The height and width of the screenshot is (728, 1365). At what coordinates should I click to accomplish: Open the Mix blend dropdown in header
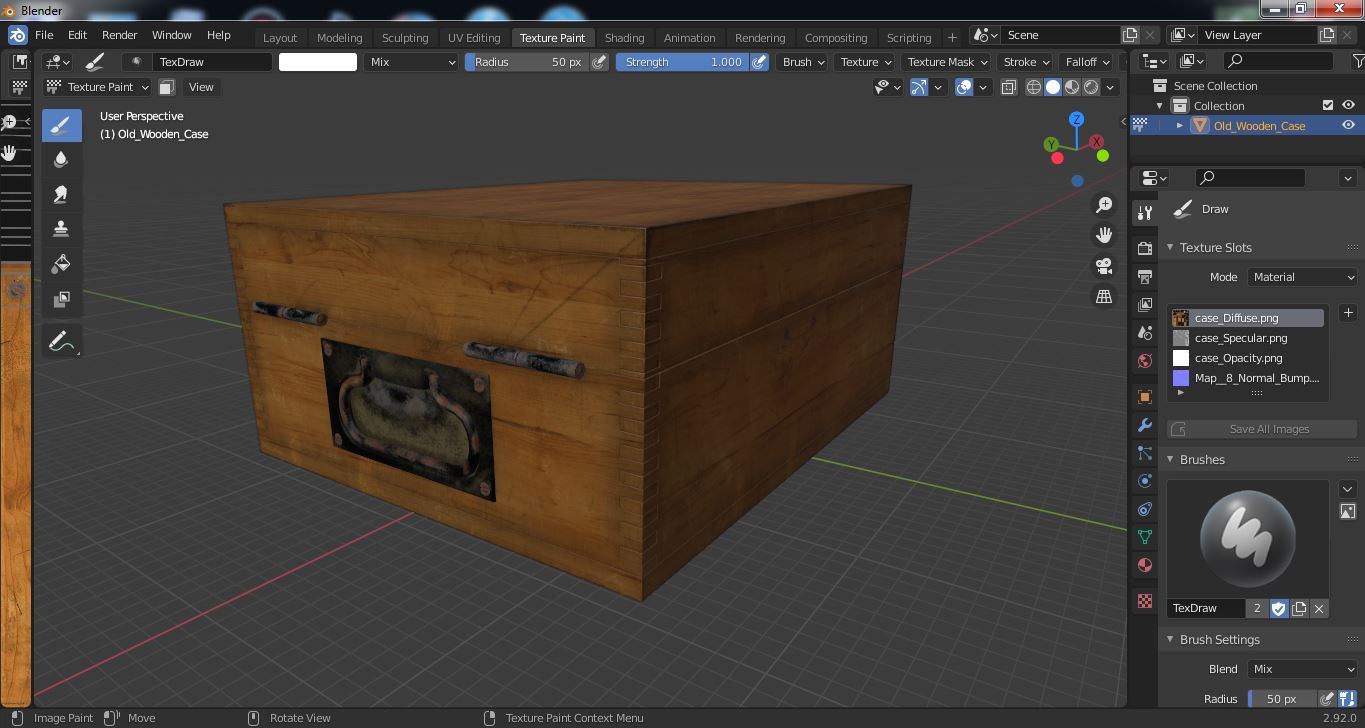click(x=410, y=62)
